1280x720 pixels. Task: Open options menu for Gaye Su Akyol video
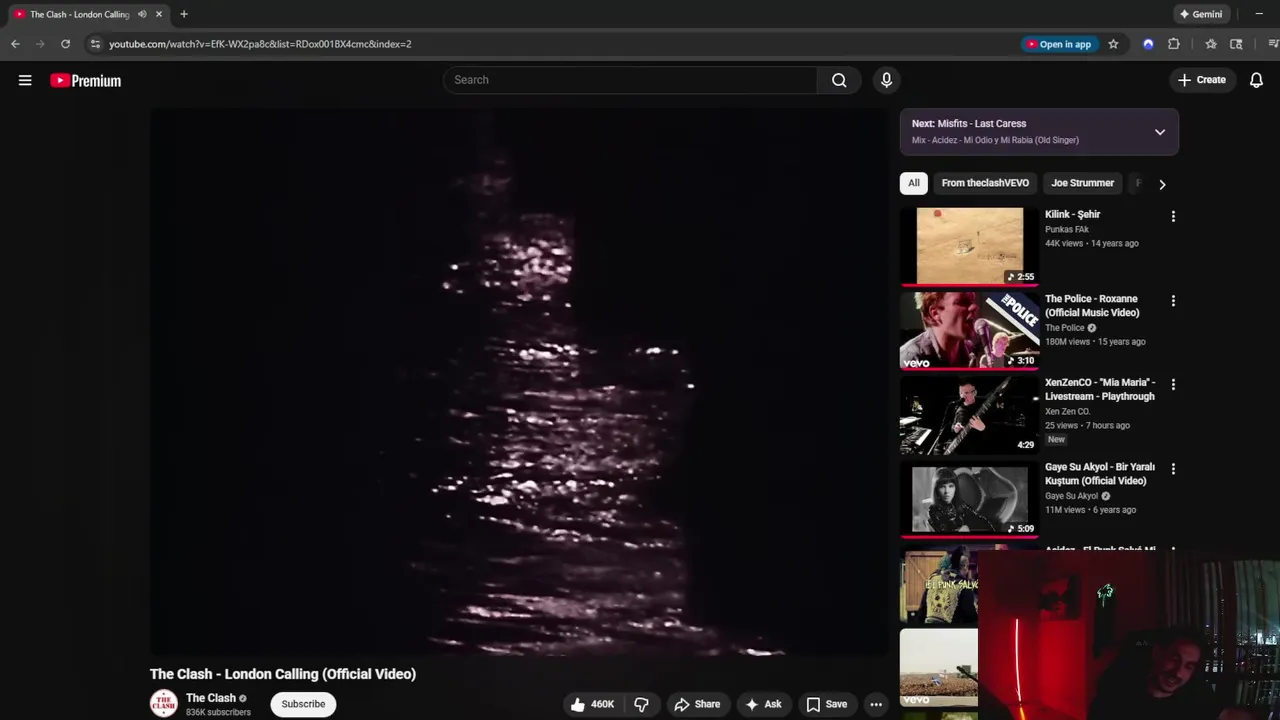[1173, 468]
